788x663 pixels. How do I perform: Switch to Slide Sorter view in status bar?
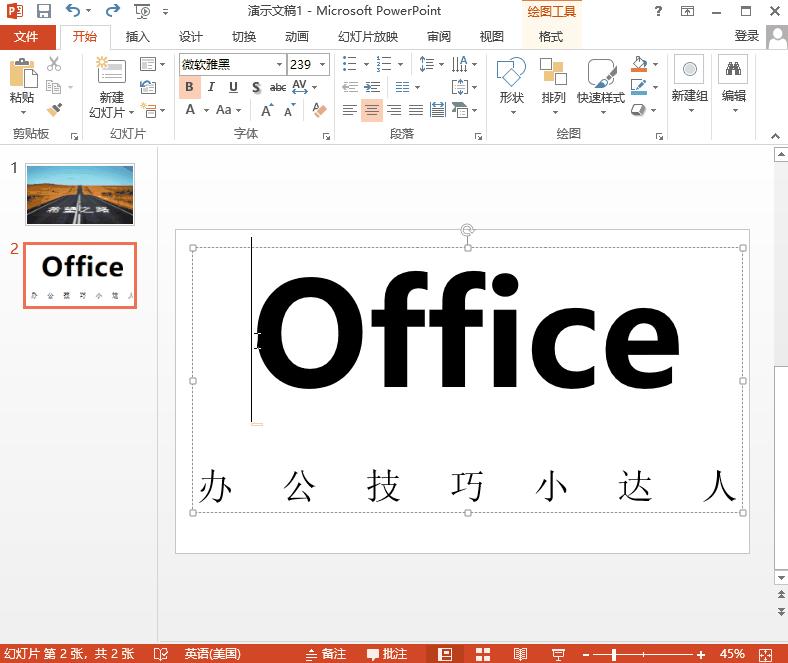483,654
